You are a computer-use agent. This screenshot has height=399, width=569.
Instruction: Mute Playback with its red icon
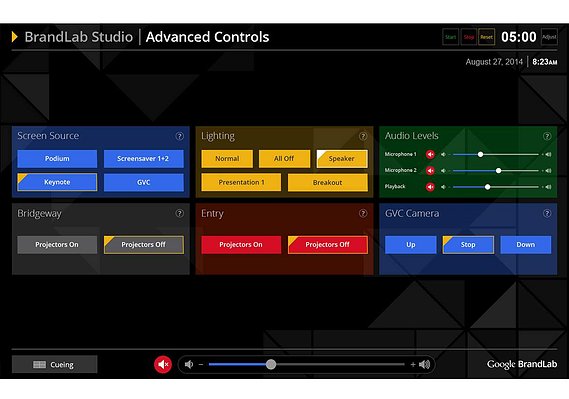430,187
